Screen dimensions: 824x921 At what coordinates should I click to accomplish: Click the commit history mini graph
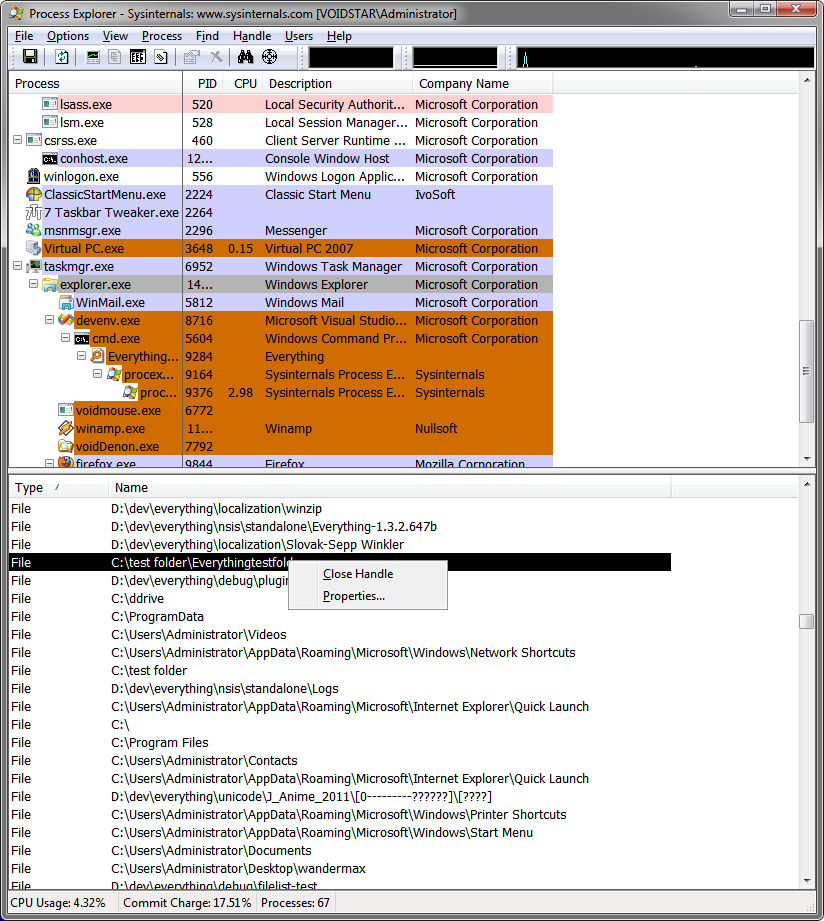[455, 58]
